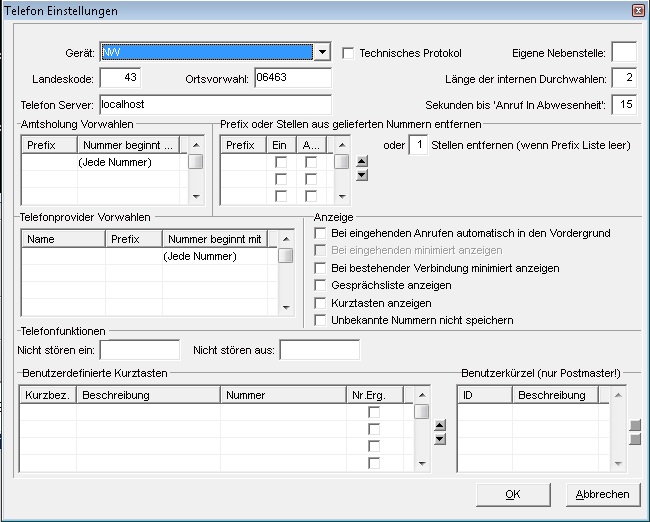Click the down arrow beside the Kurztasten table
Screen dimensions: 650x522
tap(439, 439)
